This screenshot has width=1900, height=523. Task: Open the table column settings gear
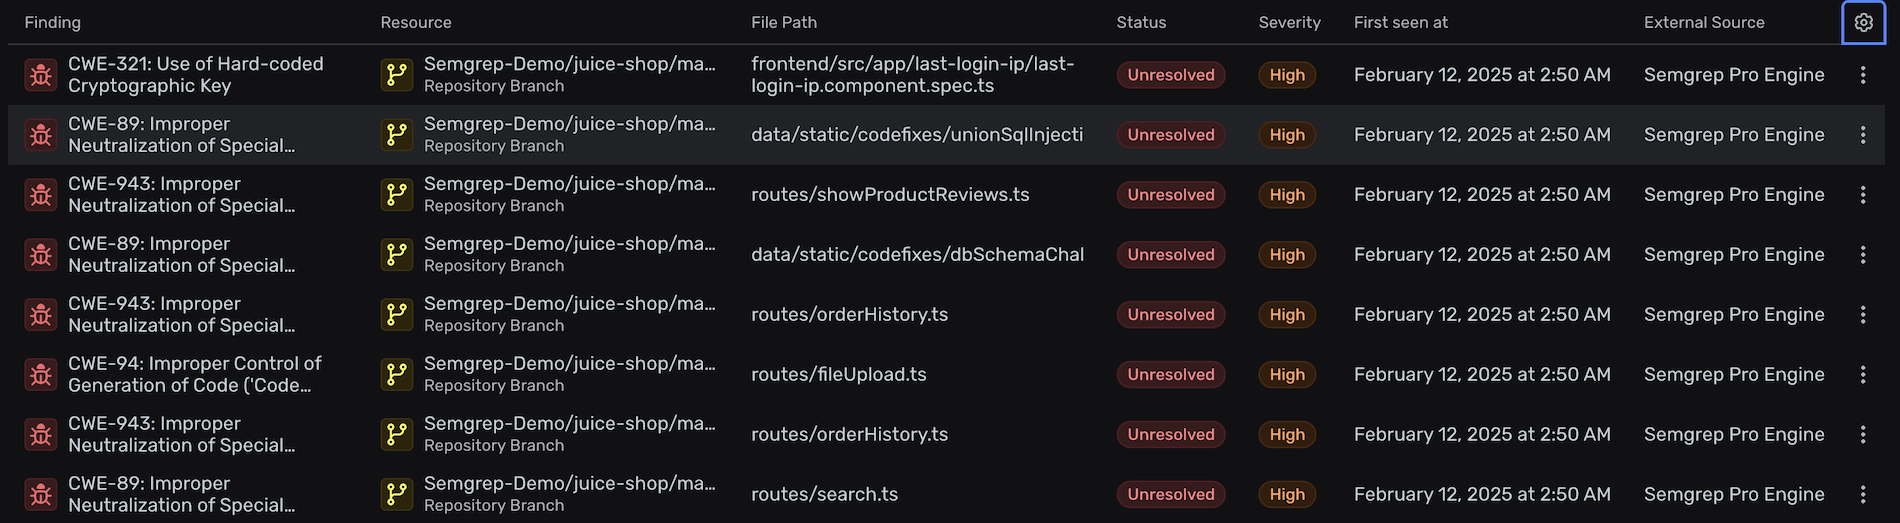tap(1863, 22)
